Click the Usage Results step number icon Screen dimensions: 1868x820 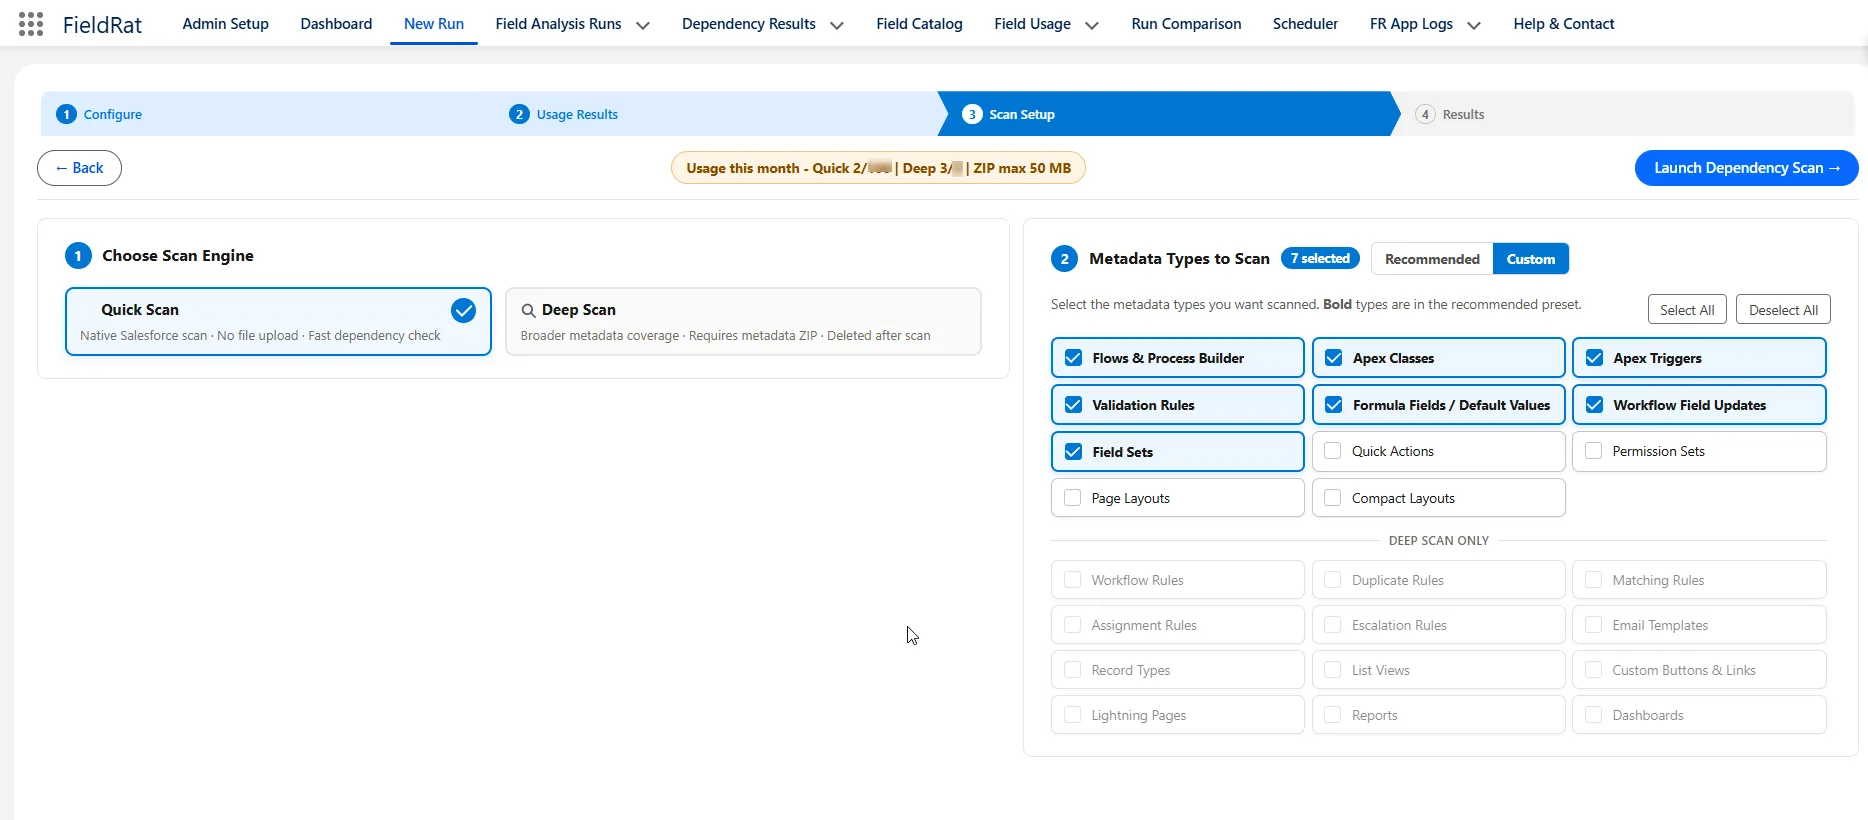pyautogui.click(x=519, y=114)
